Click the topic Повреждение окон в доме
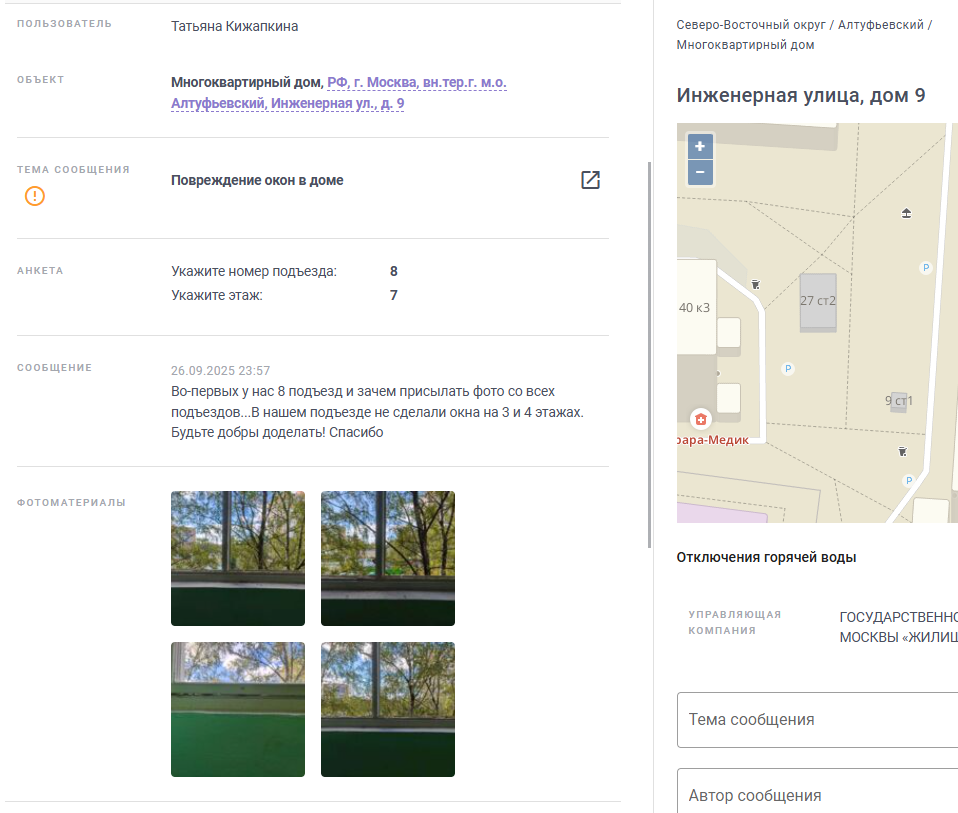This screenshot has width=958, height=813. coord(257,180)
